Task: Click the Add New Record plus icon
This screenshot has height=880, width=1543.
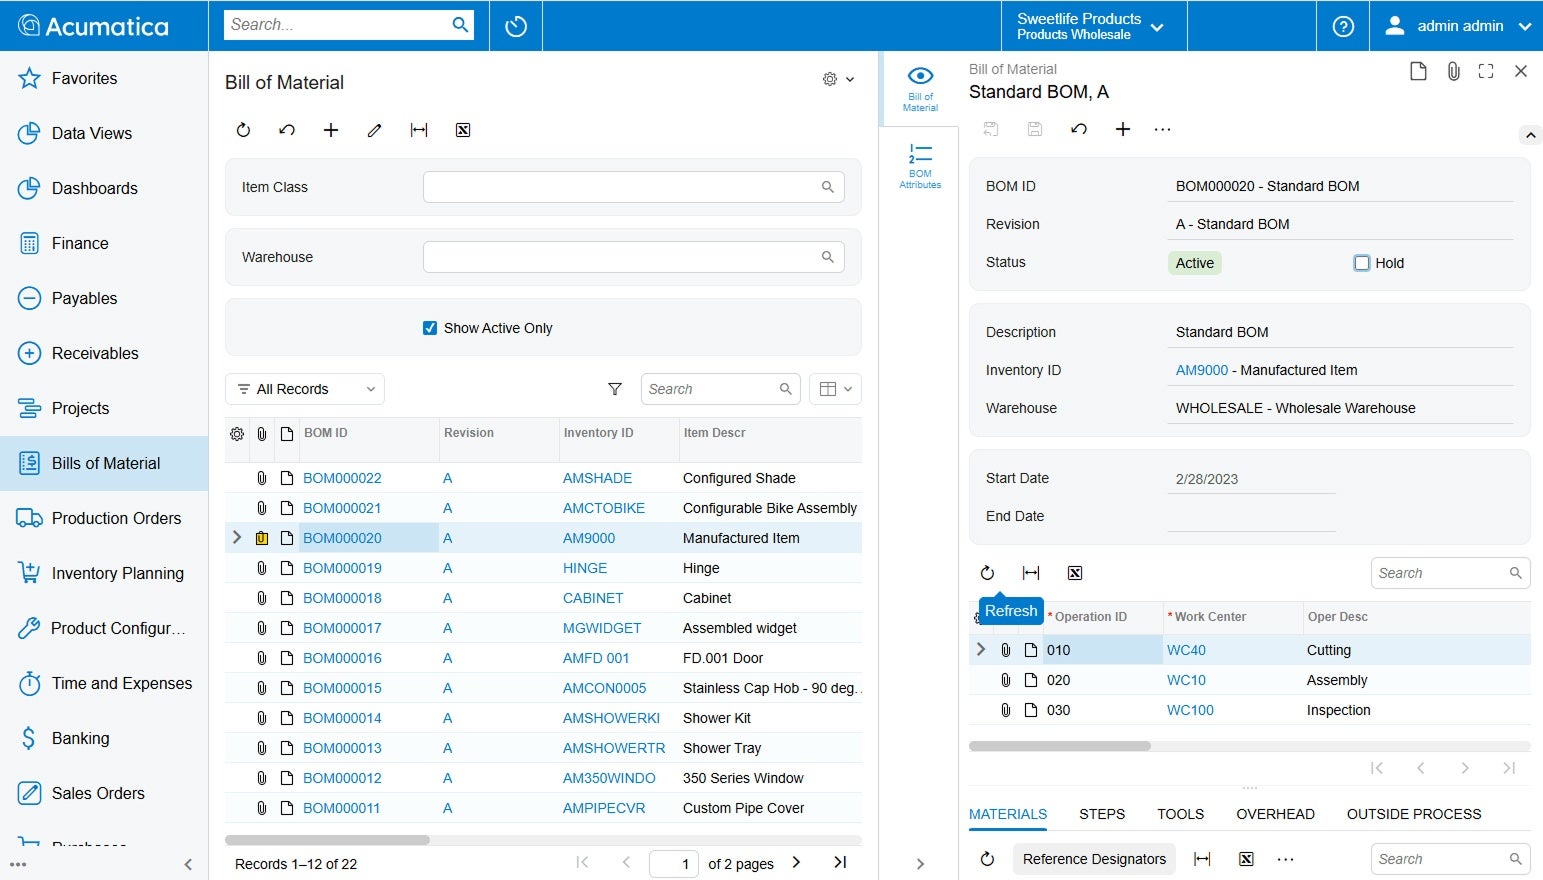Action: point(330,129)
